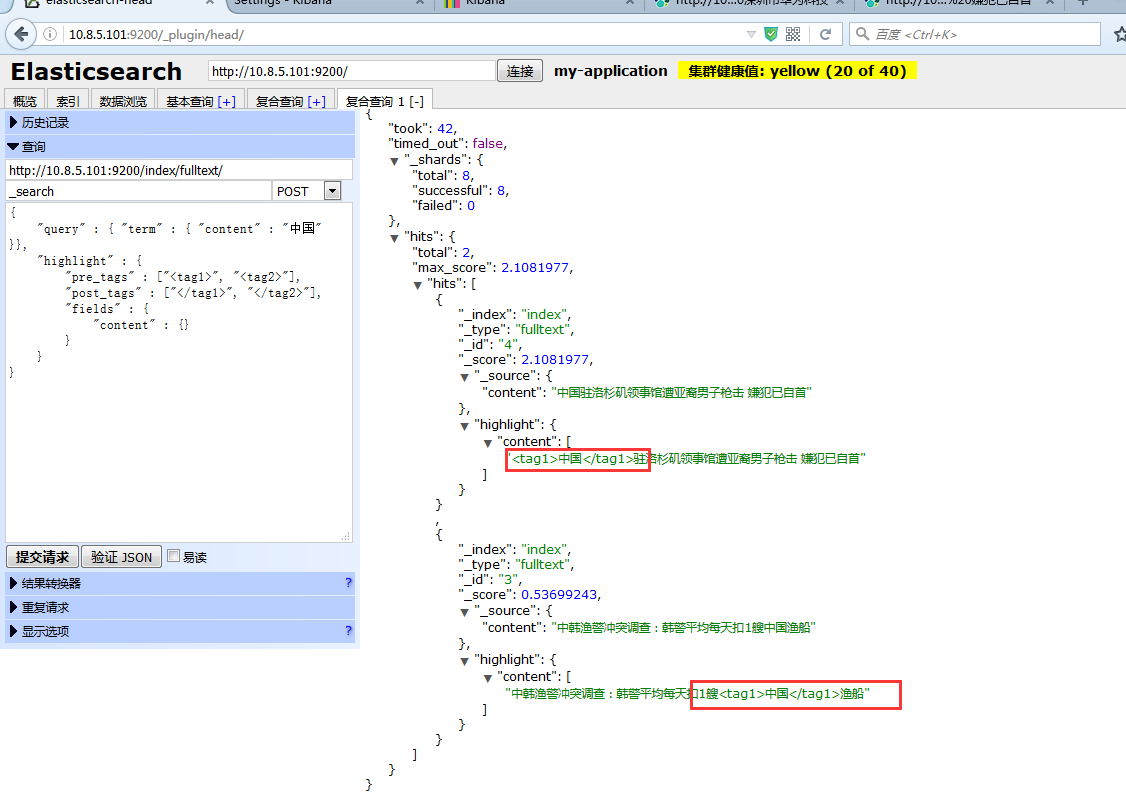Close 复合查询 1 with [-]
The image size is (1126, 807).
point(416,101)
